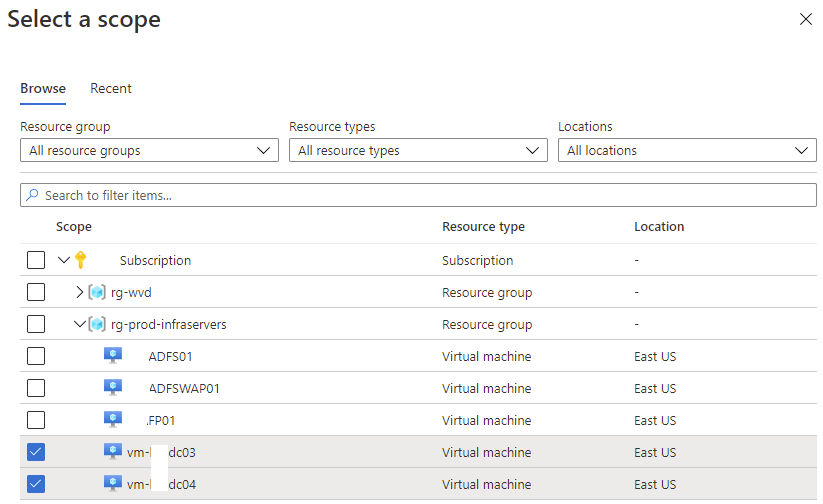The width and height of the screenshot is (823, 504).
Task: Close the Select a scope panel
Action: pyautogui.click(x=806, y=19)
